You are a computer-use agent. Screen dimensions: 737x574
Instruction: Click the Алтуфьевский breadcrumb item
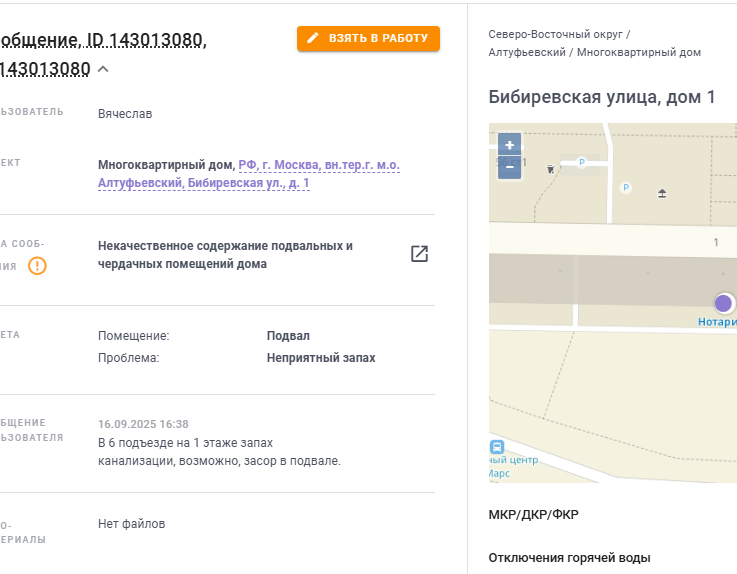click(x=527, y=52)
